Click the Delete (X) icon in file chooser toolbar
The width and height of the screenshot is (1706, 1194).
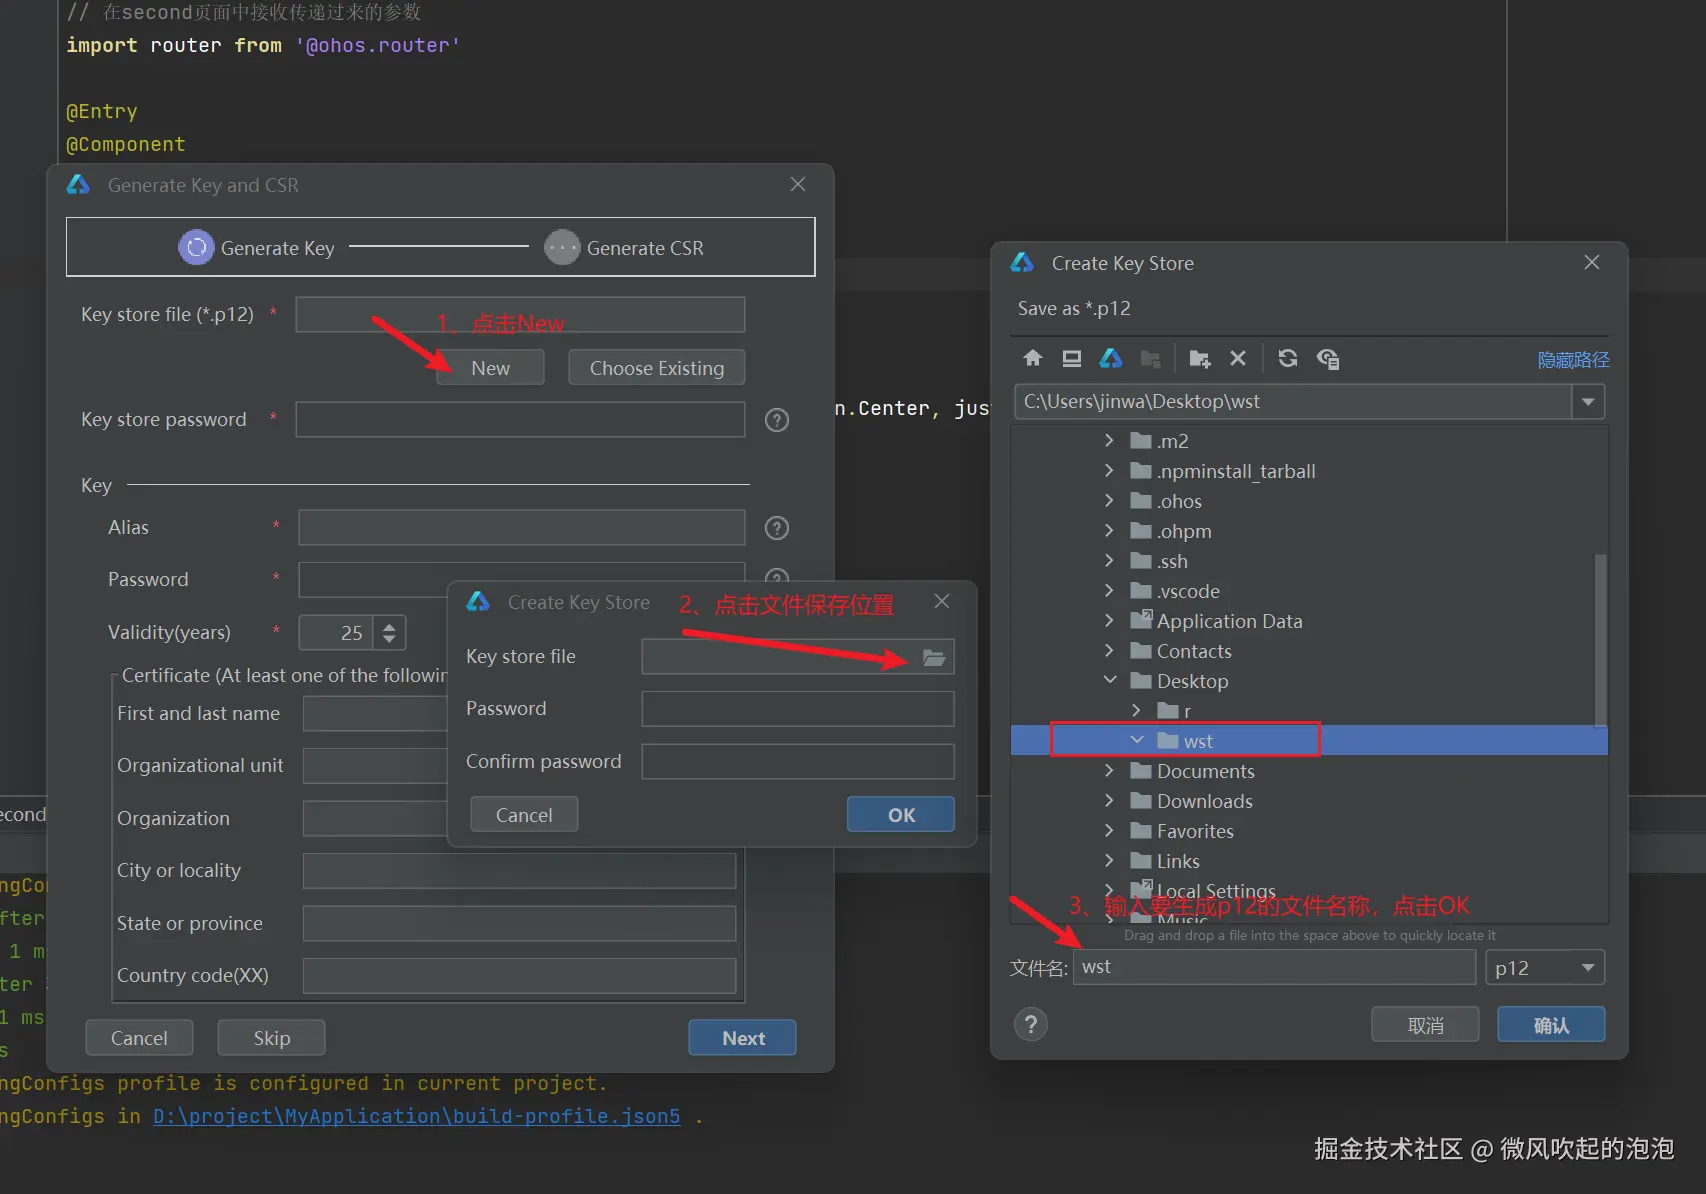point(1238,359)
